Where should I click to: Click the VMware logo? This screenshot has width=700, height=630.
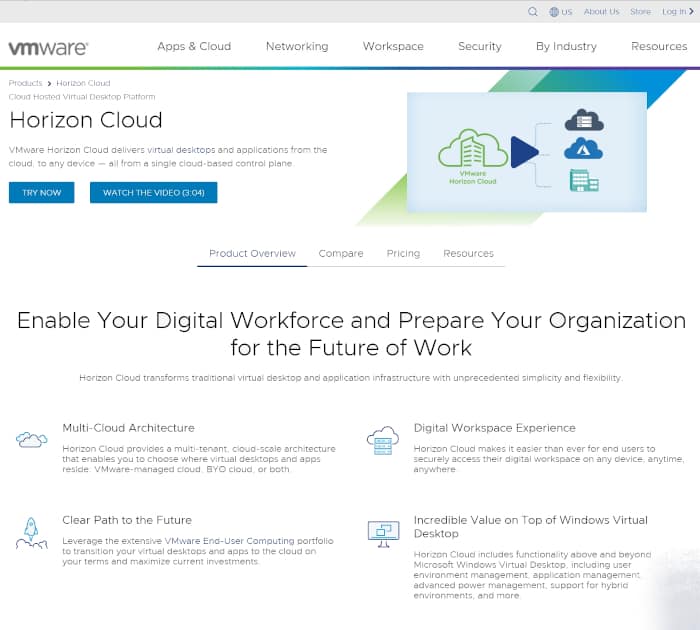[x=48, y=47]
